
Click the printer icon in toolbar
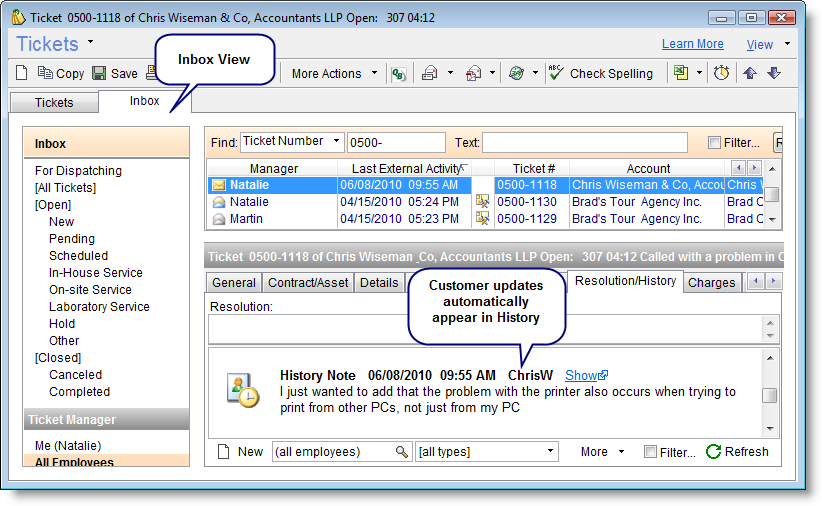429,73
